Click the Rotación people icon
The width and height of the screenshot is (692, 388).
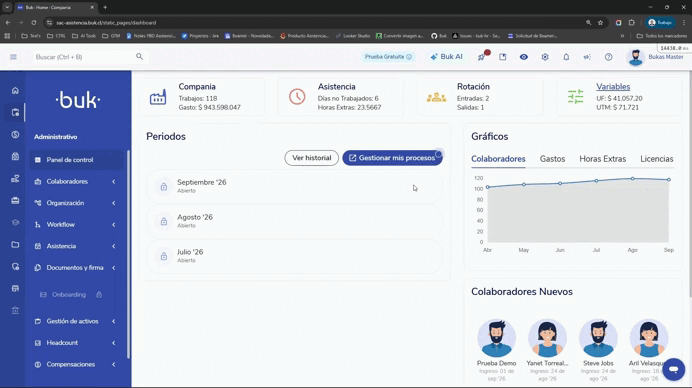click(x=436, y=97)
